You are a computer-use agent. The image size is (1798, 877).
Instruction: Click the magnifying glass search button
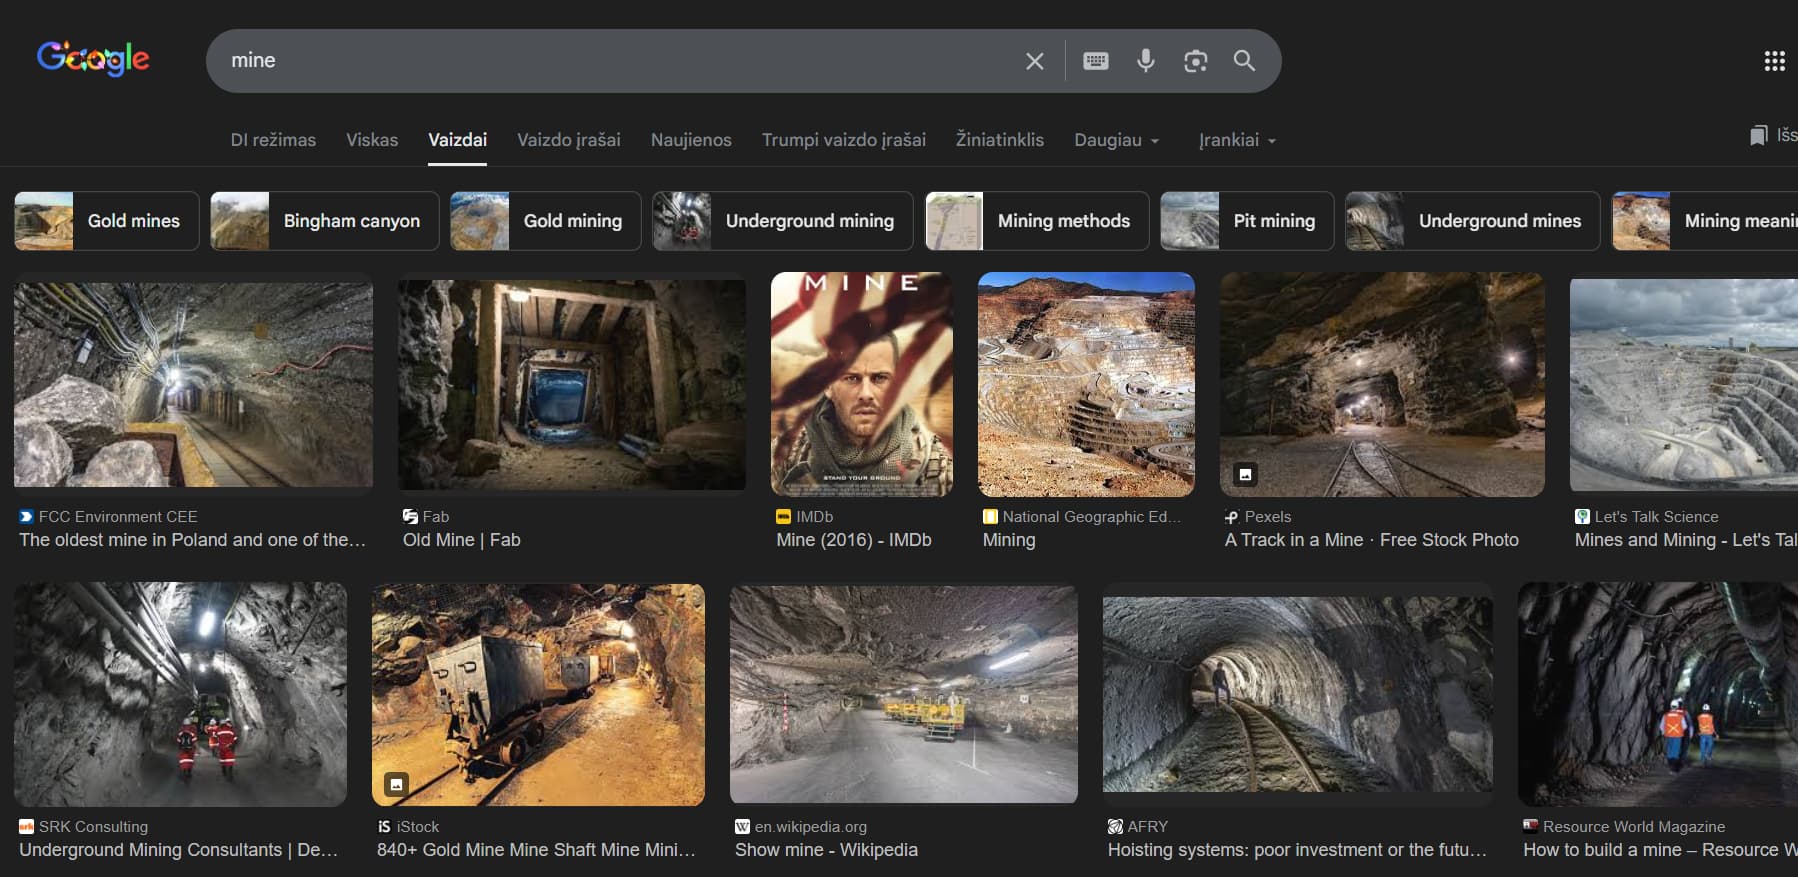(1244, 61)
